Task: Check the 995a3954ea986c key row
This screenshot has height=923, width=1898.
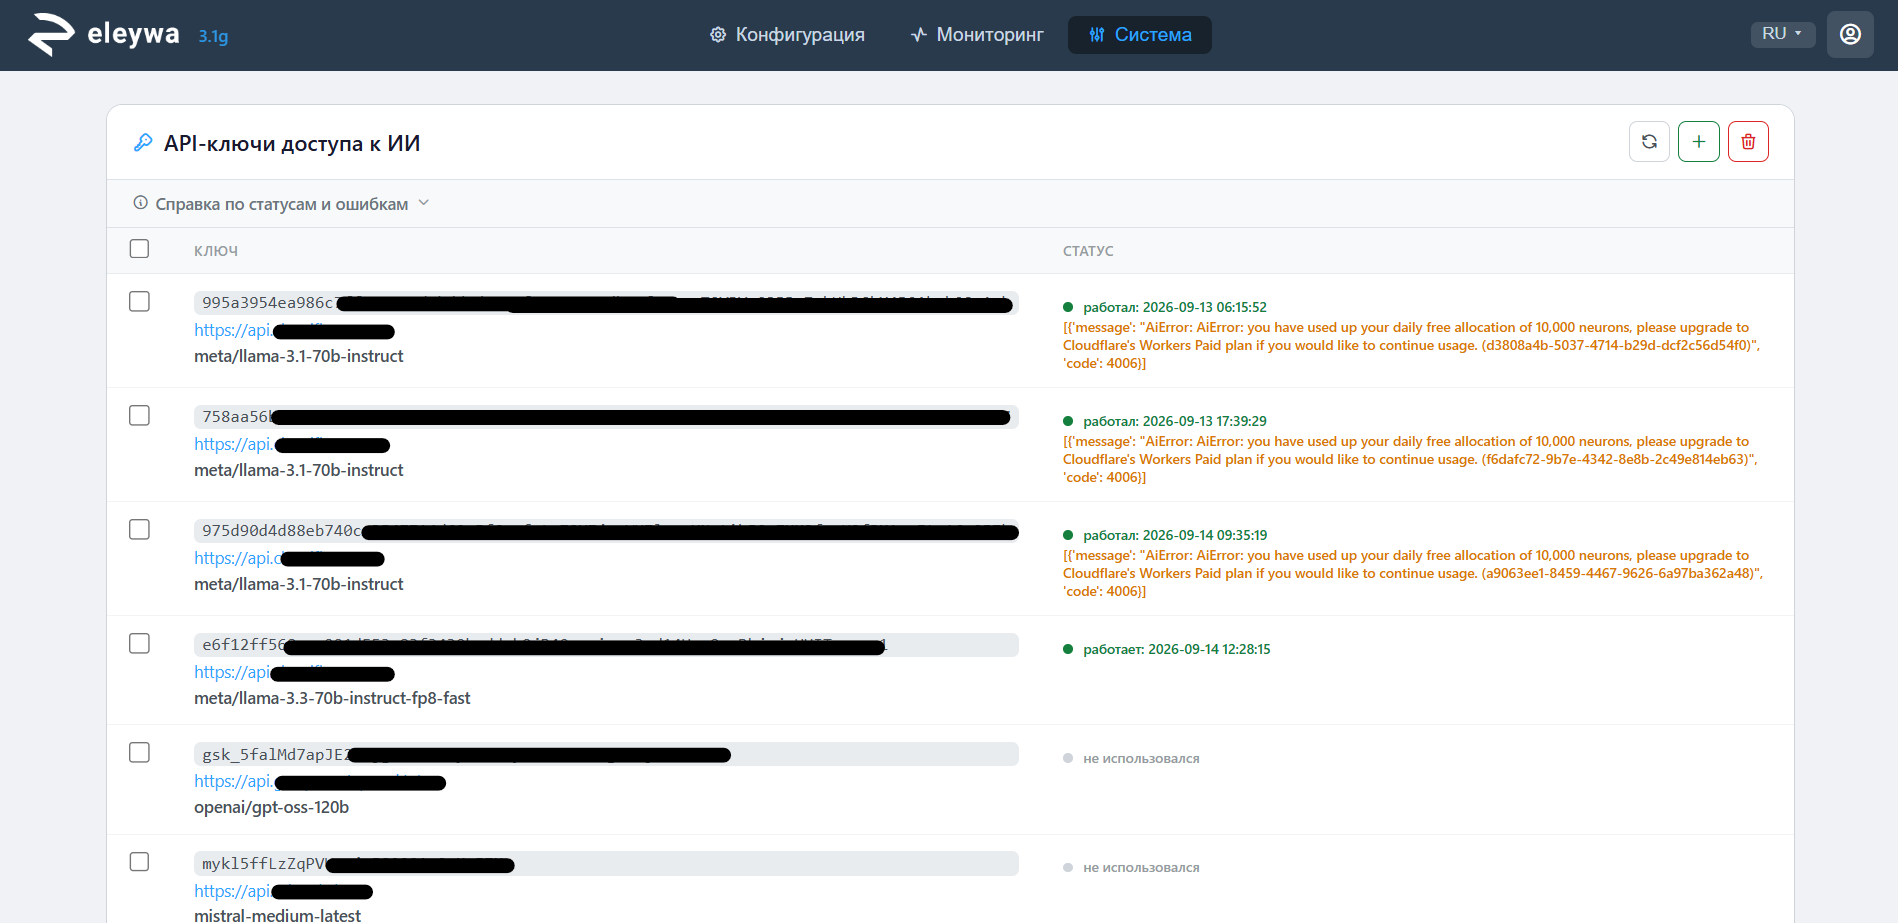Action: coord(140,302)
